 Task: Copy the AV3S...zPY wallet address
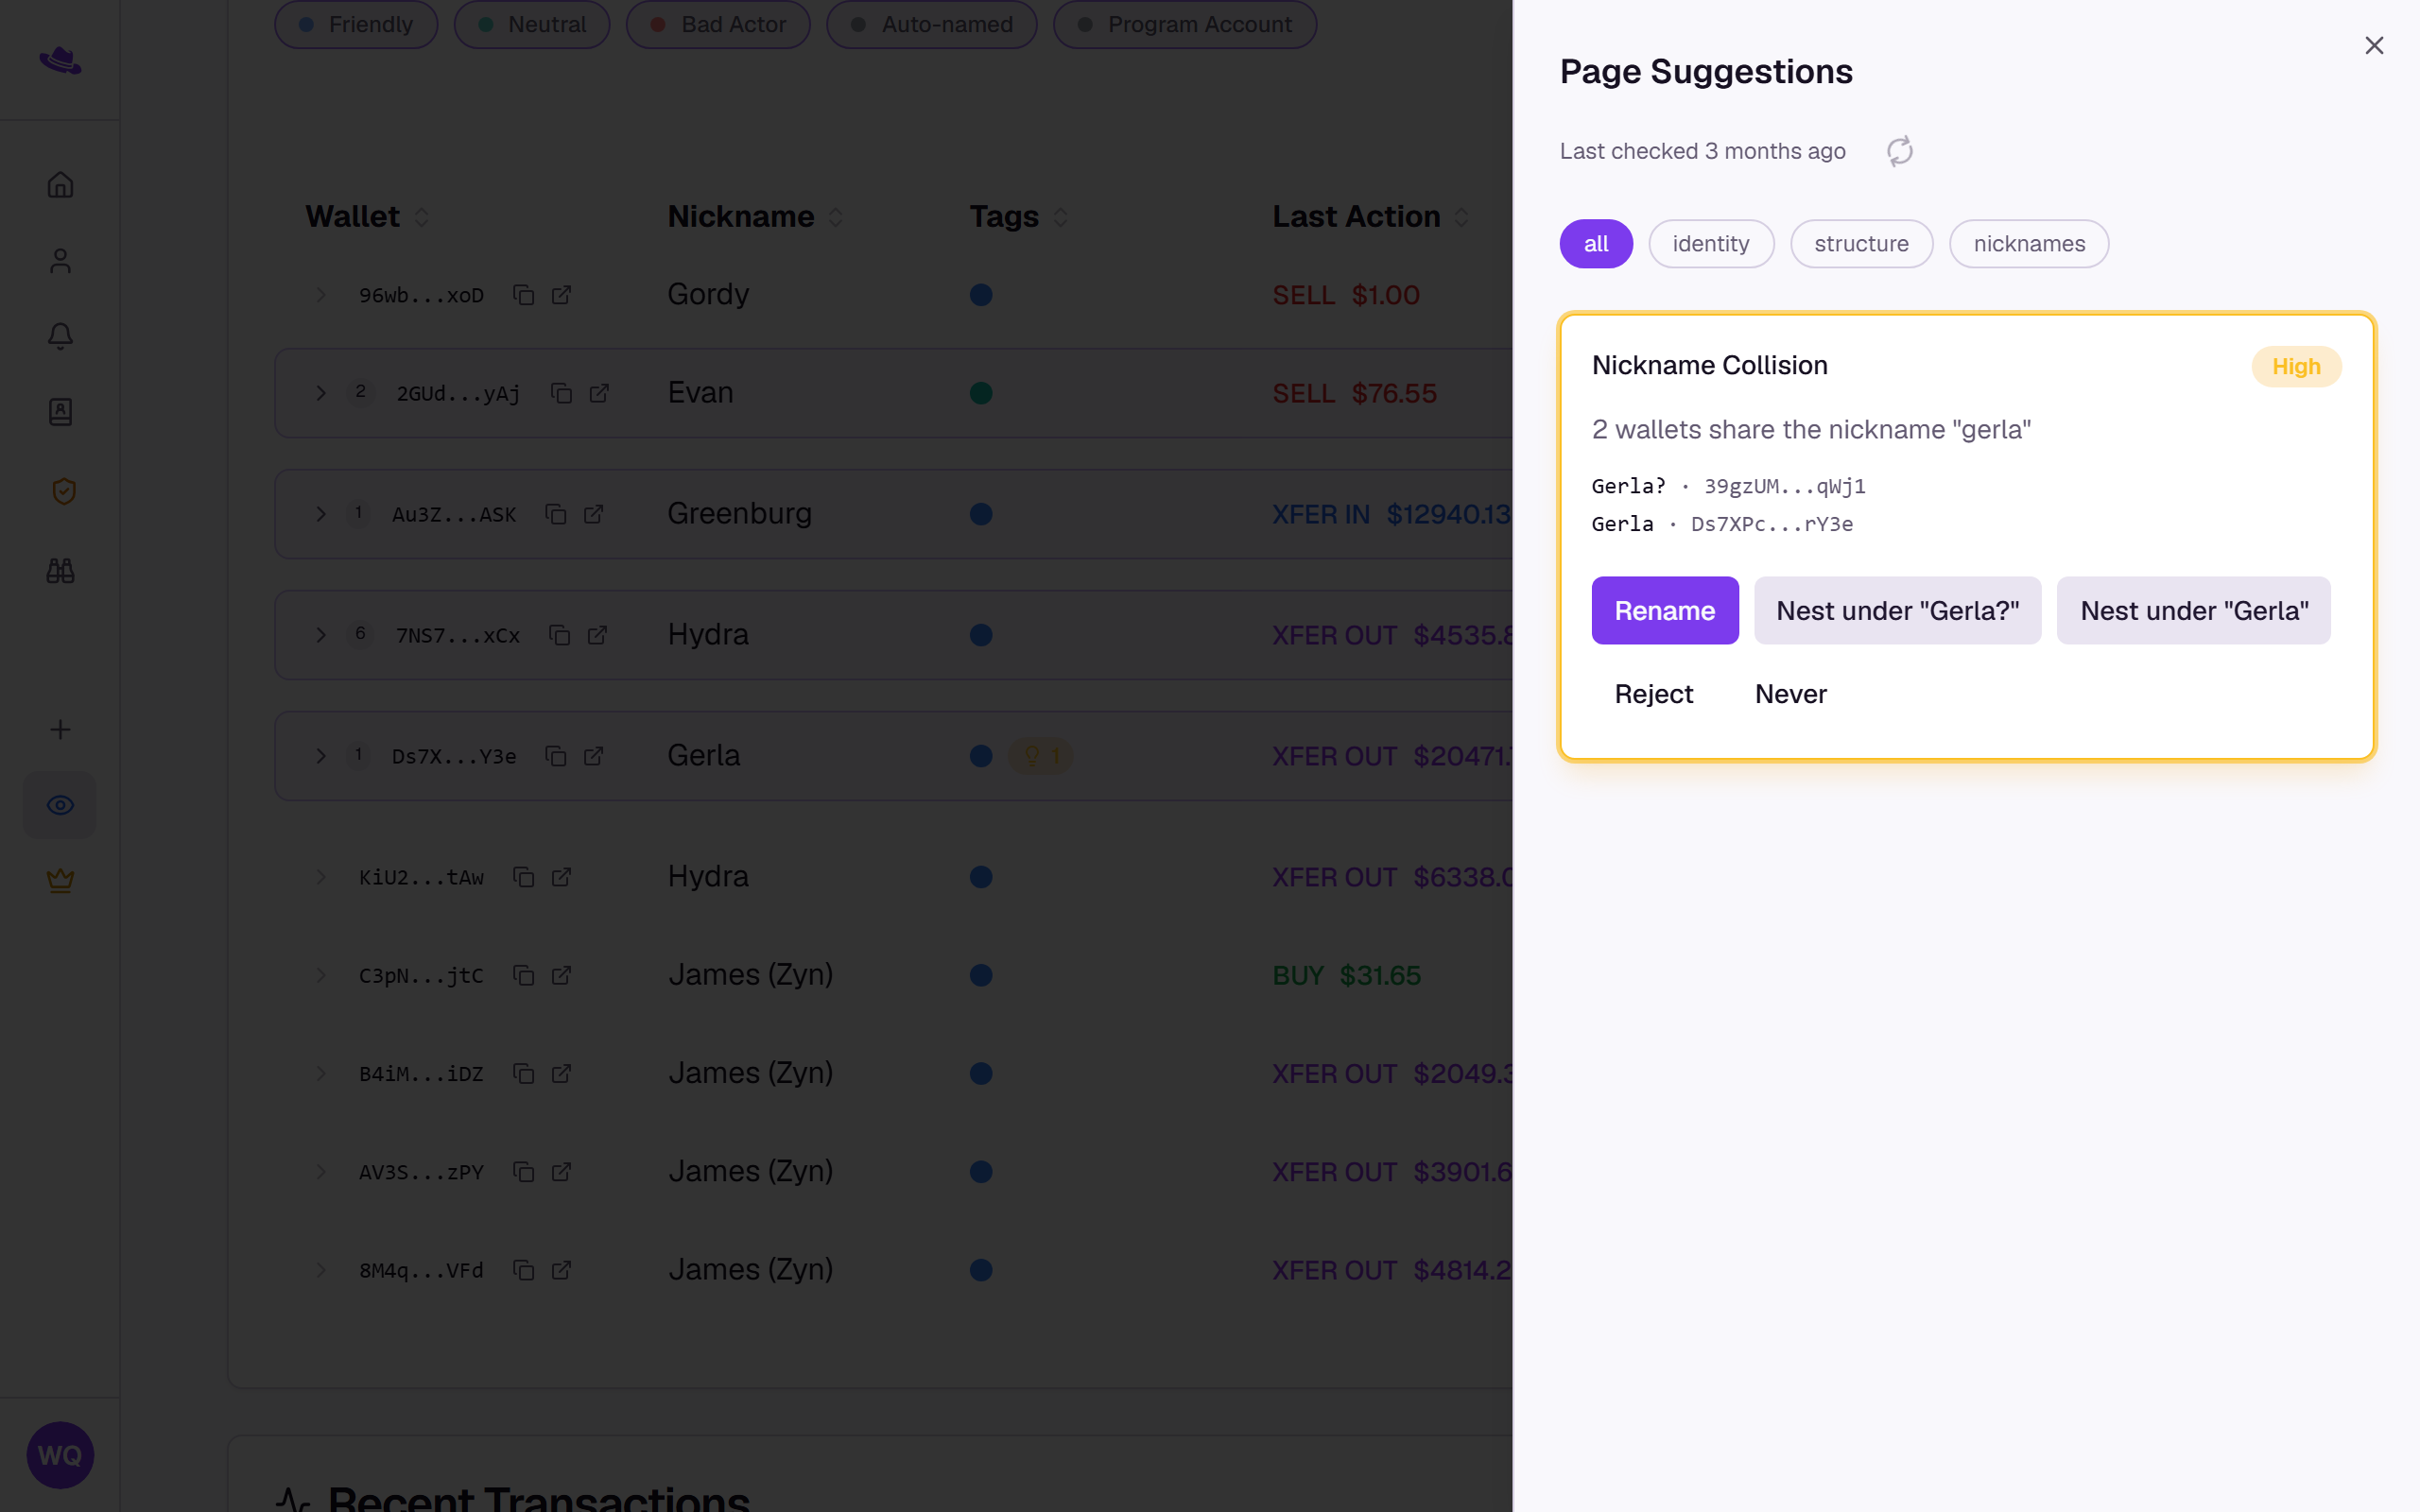click(523, 1172)
